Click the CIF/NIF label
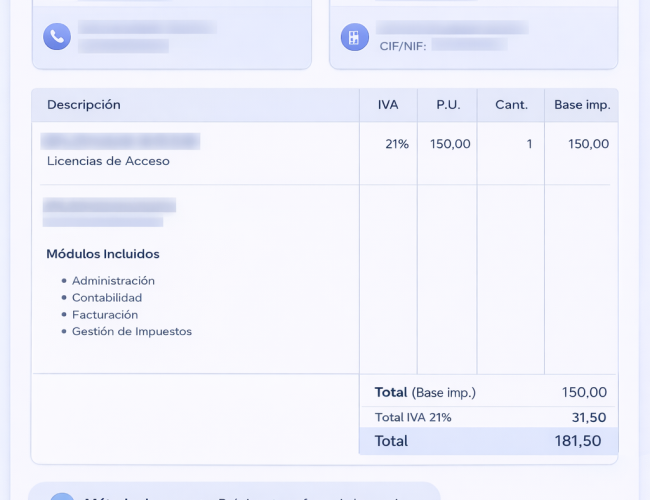 point(403,46)
